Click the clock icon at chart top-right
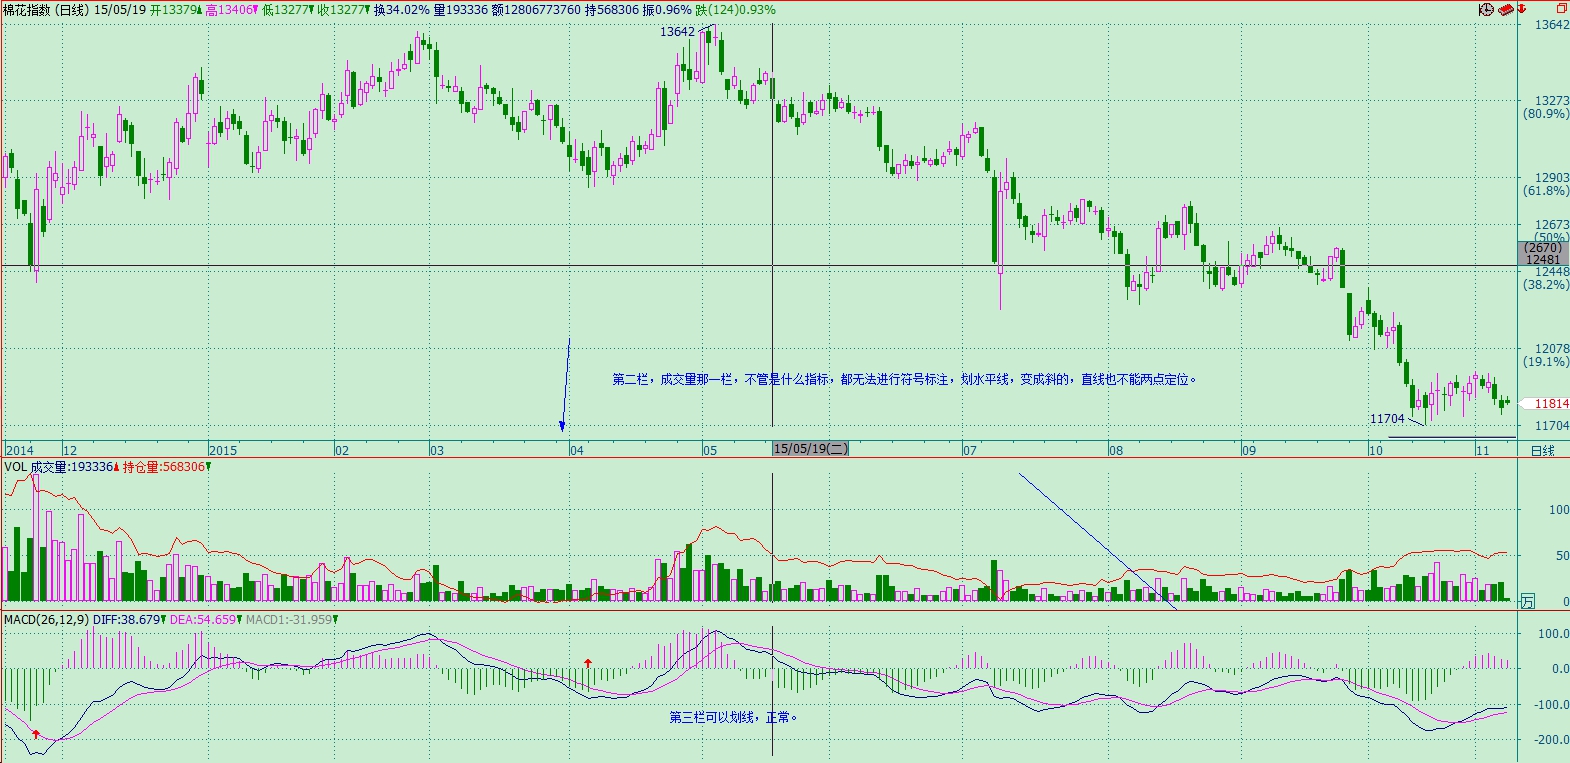The image size is (1570, 763). [x=1486, y=9]
